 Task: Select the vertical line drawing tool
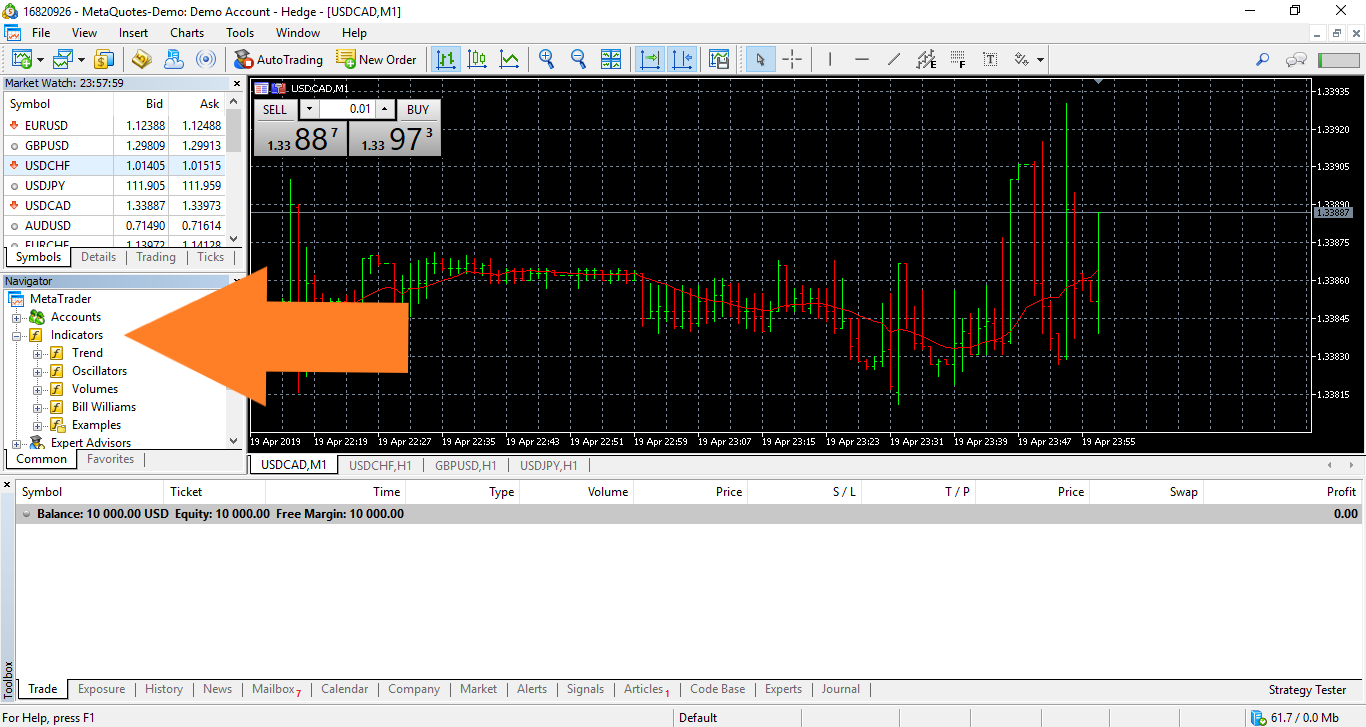(x=830, y=59)
